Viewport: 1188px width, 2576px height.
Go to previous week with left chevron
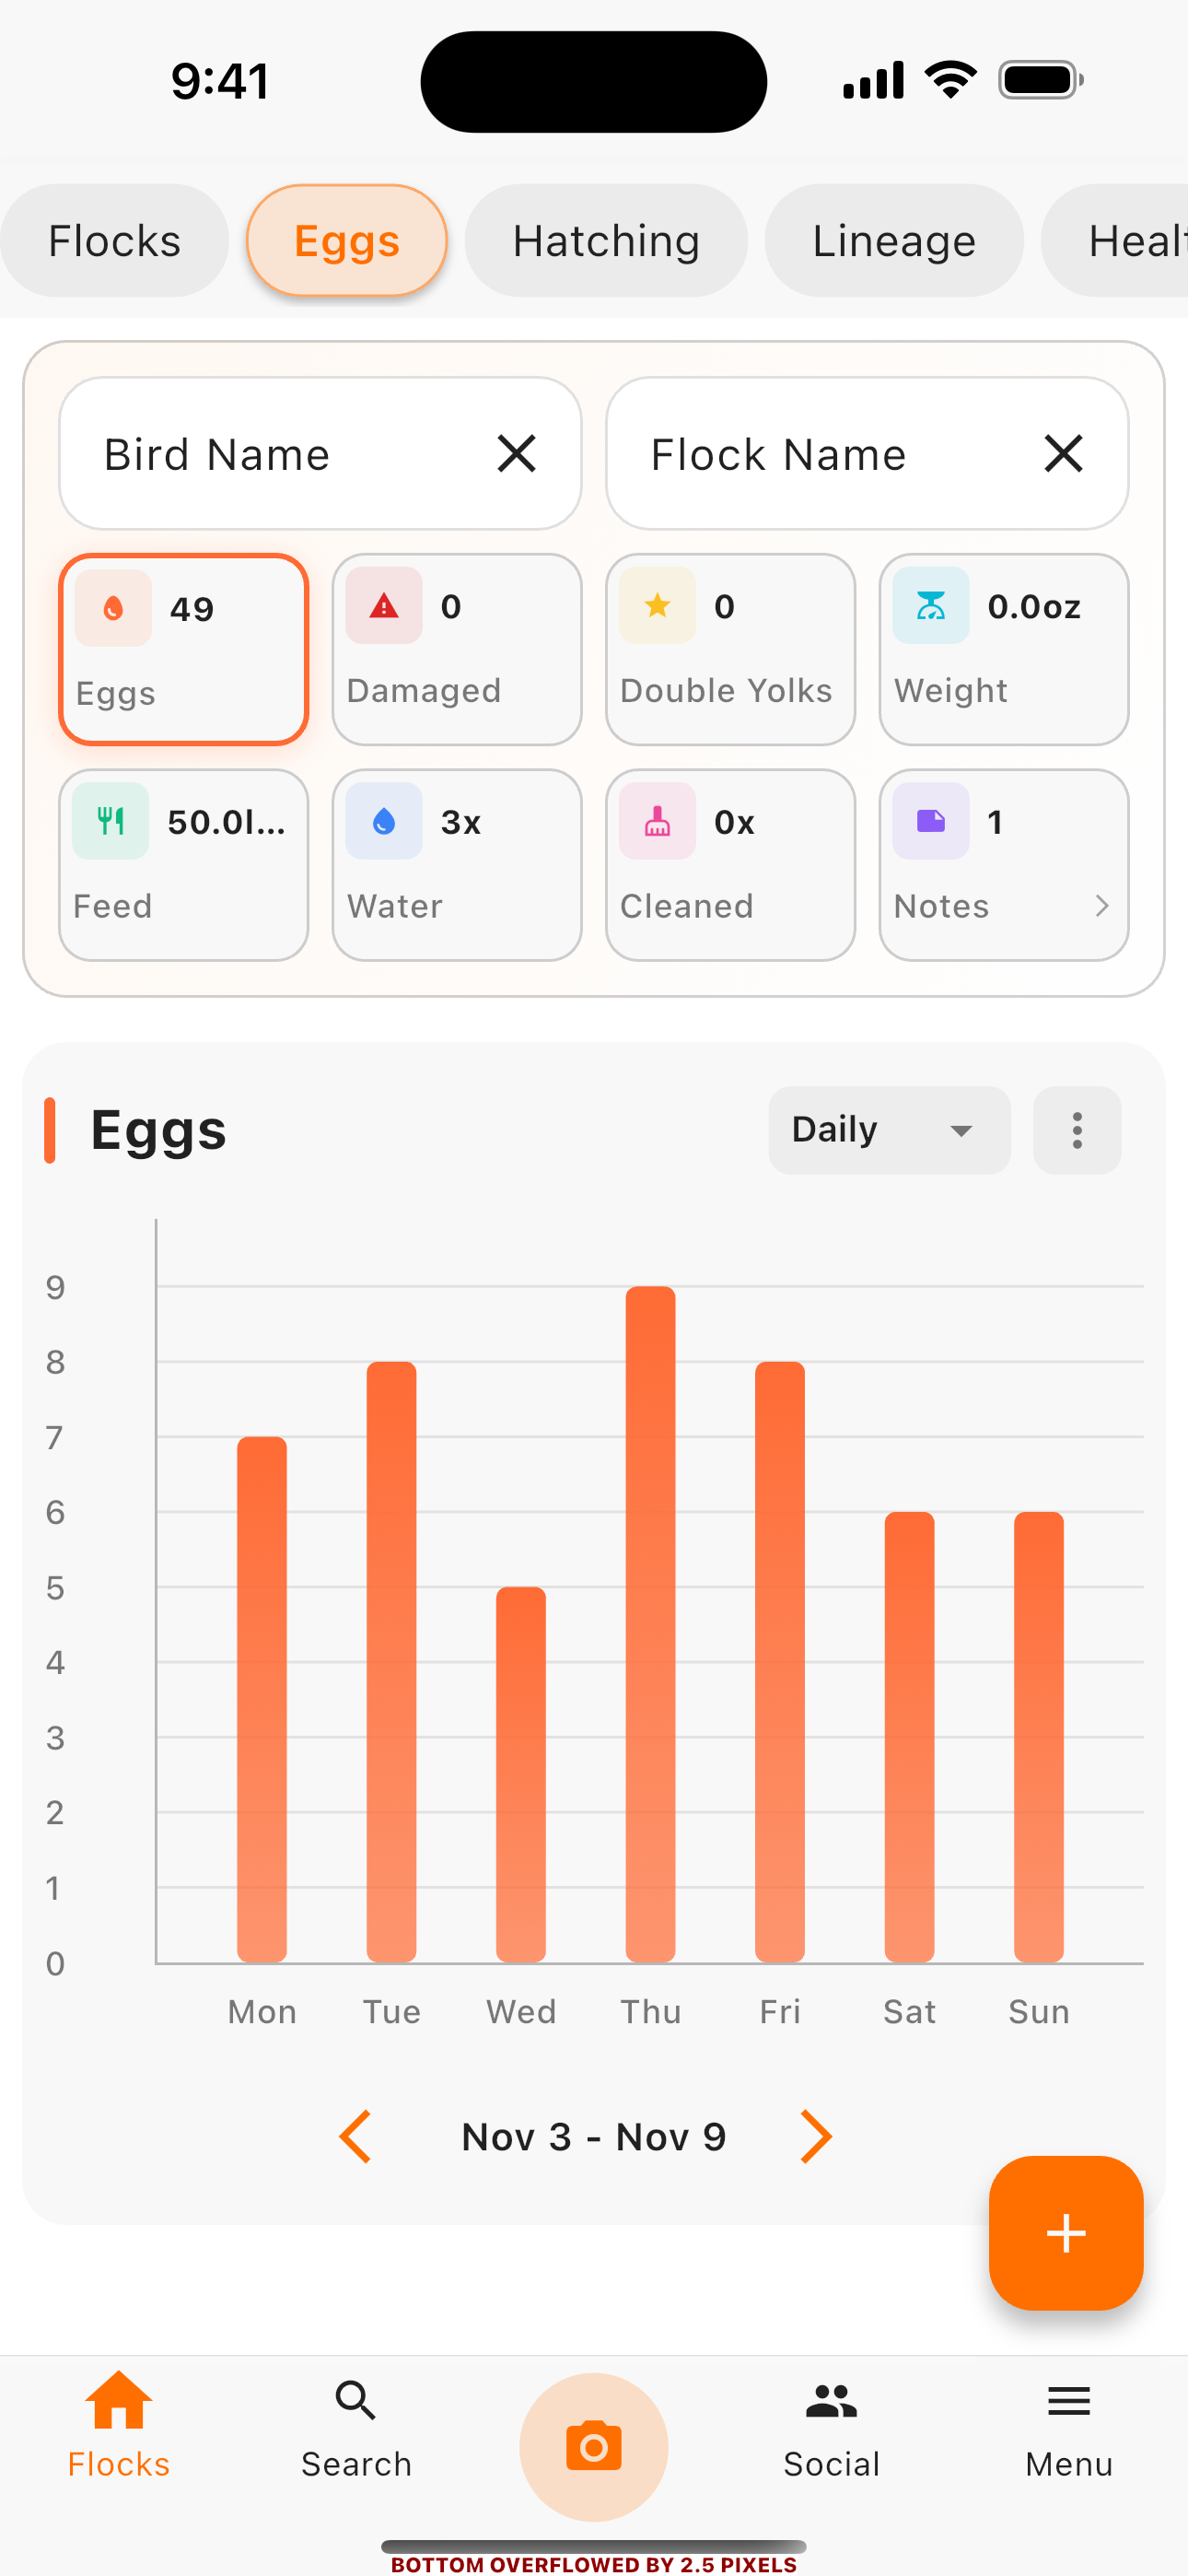[x=356, y=2136]
